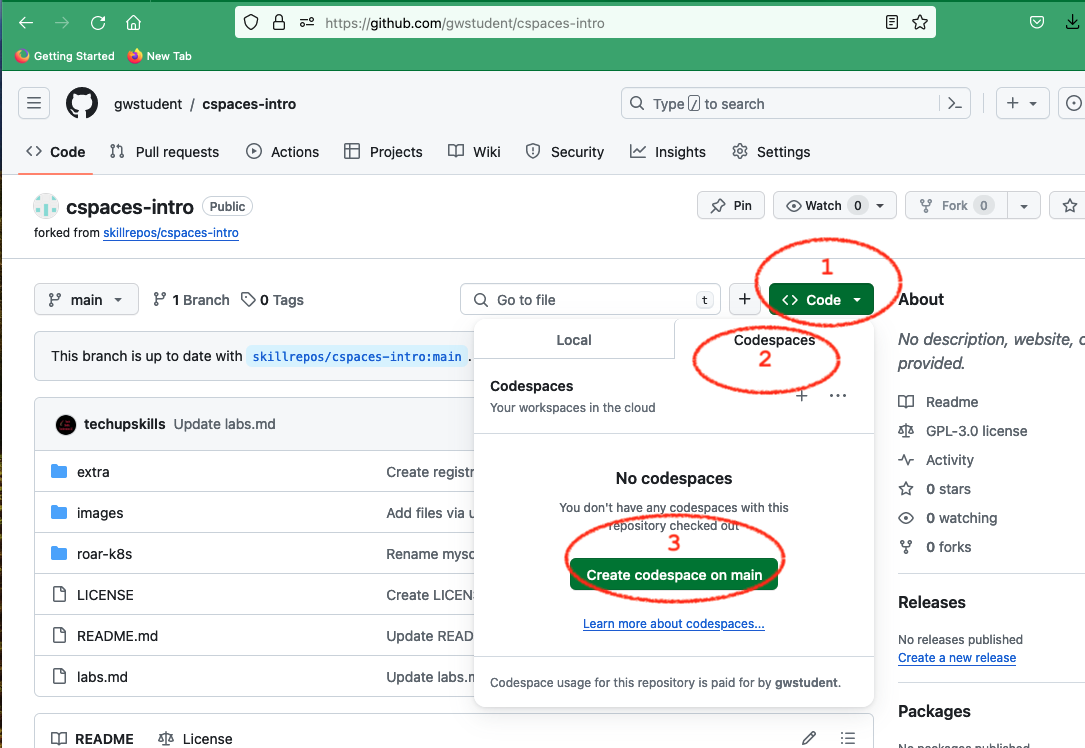
Task: Switch to Local tab in Code popup
Action: pyautogui.click(x=574, y=340)
